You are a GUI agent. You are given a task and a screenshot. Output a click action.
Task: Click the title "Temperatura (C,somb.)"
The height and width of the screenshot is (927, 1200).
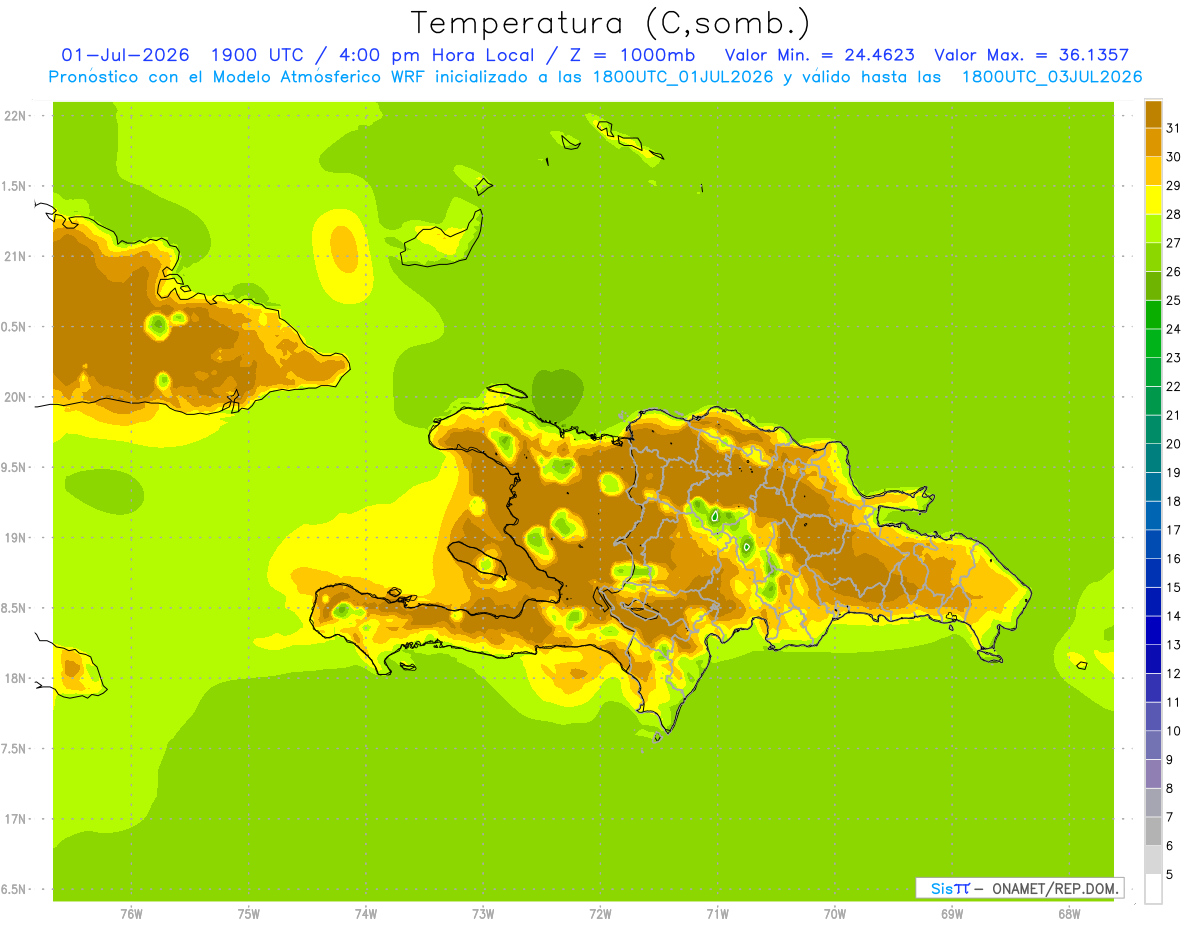tap(612, 24)
